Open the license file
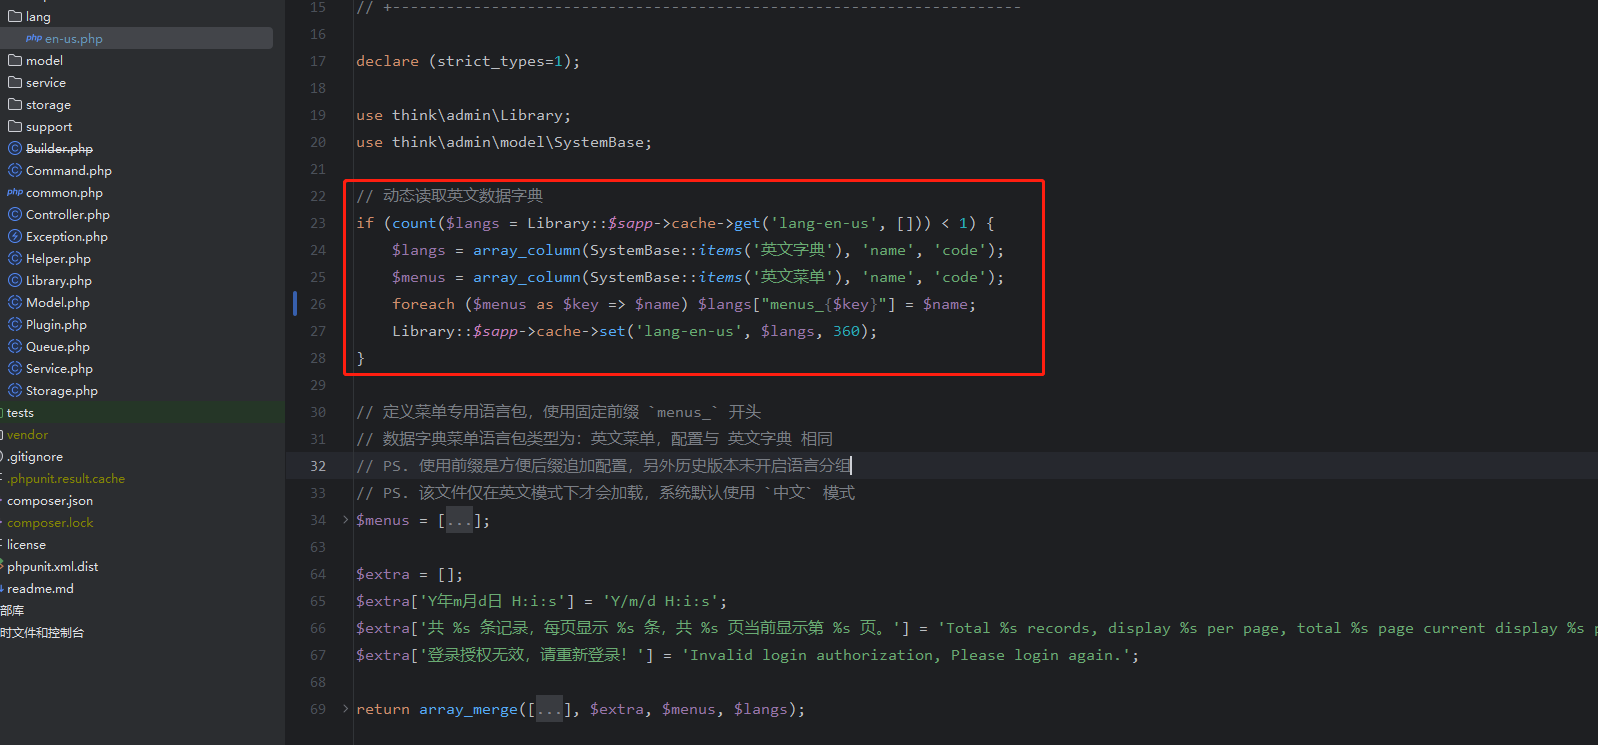The image size is (1598, 745). click(x=26, y=545)
